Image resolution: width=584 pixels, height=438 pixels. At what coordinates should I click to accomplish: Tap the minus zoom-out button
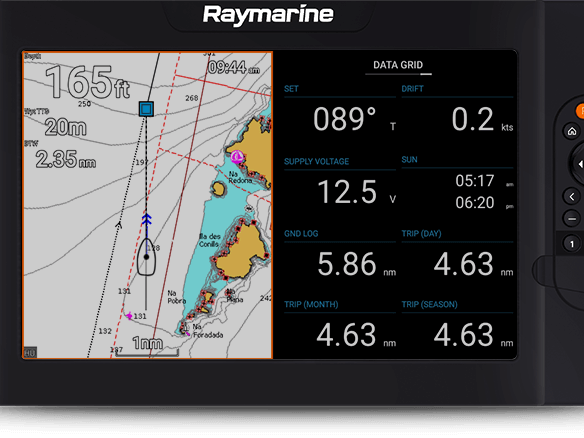tap(572, 218)
